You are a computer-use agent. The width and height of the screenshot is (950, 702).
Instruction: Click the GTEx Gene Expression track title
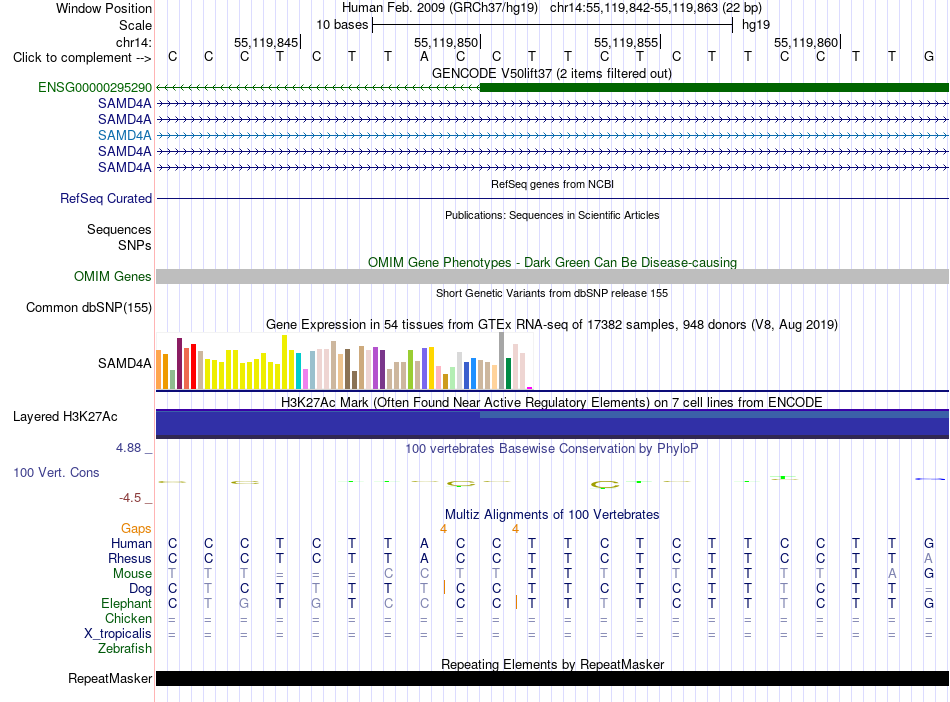point(552,324)
